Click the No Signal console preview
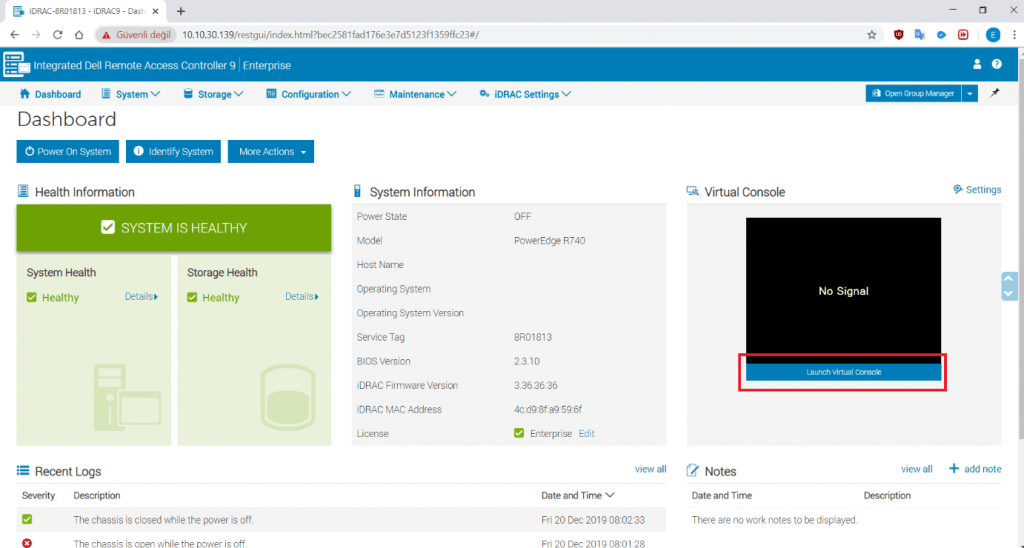 click(843, 290)
